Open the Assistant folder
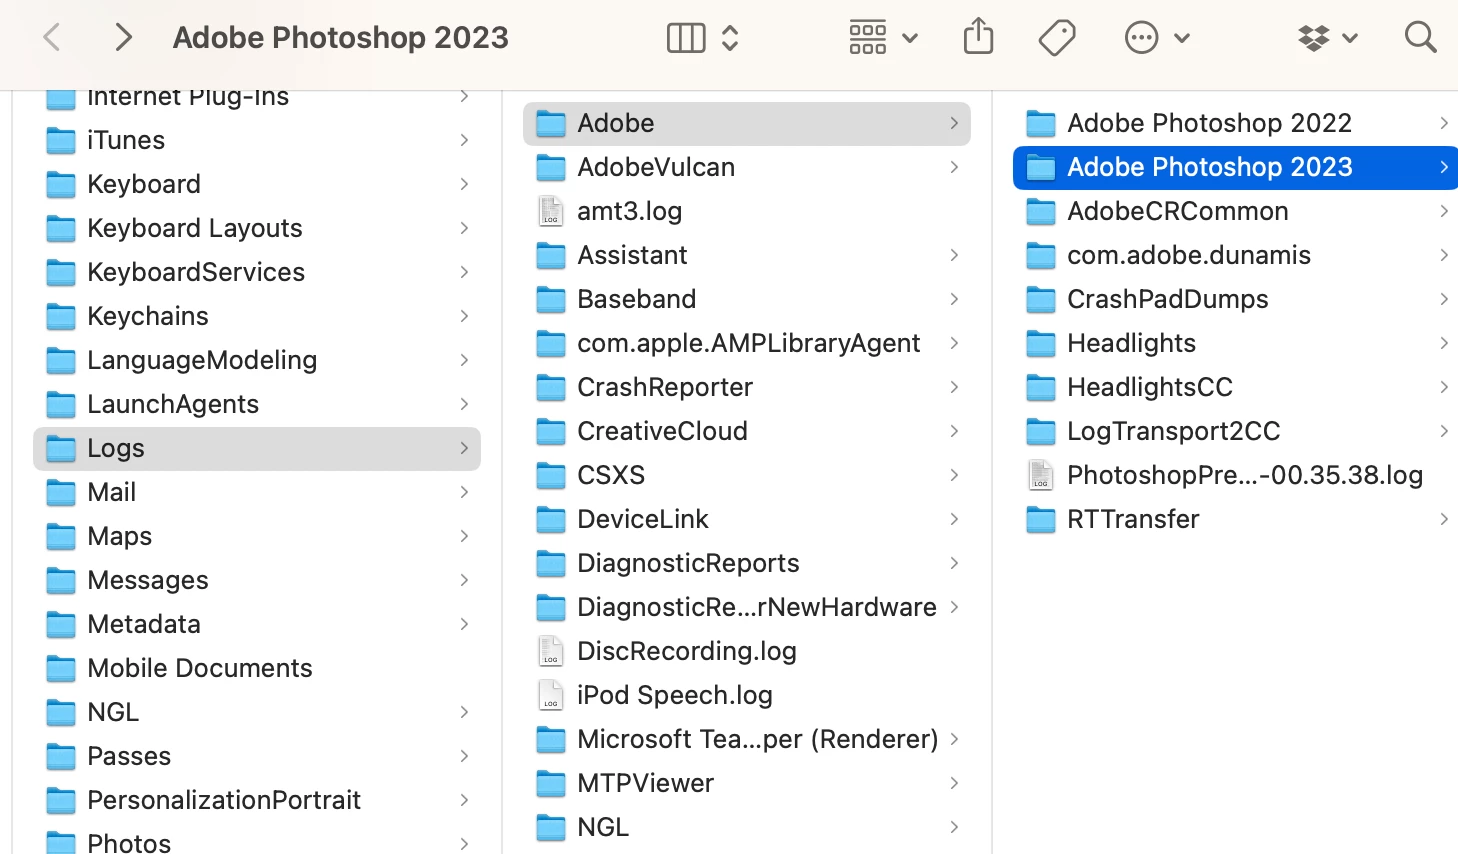The height and width of the screenshot is (854, 1458). (x=747, y=255)
